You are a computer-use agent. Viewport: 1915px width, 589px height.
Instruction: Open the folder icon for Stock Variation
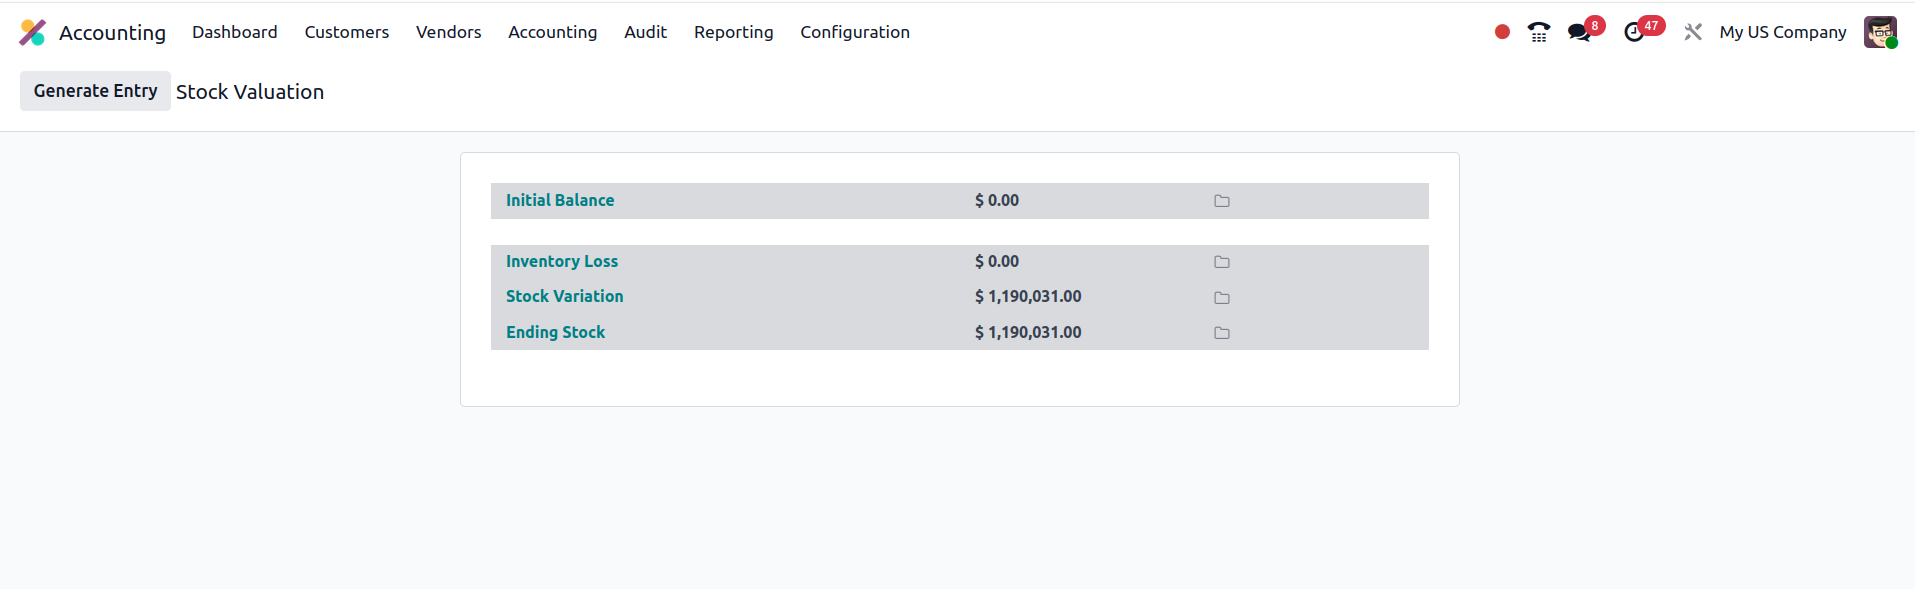(1221, 298)
